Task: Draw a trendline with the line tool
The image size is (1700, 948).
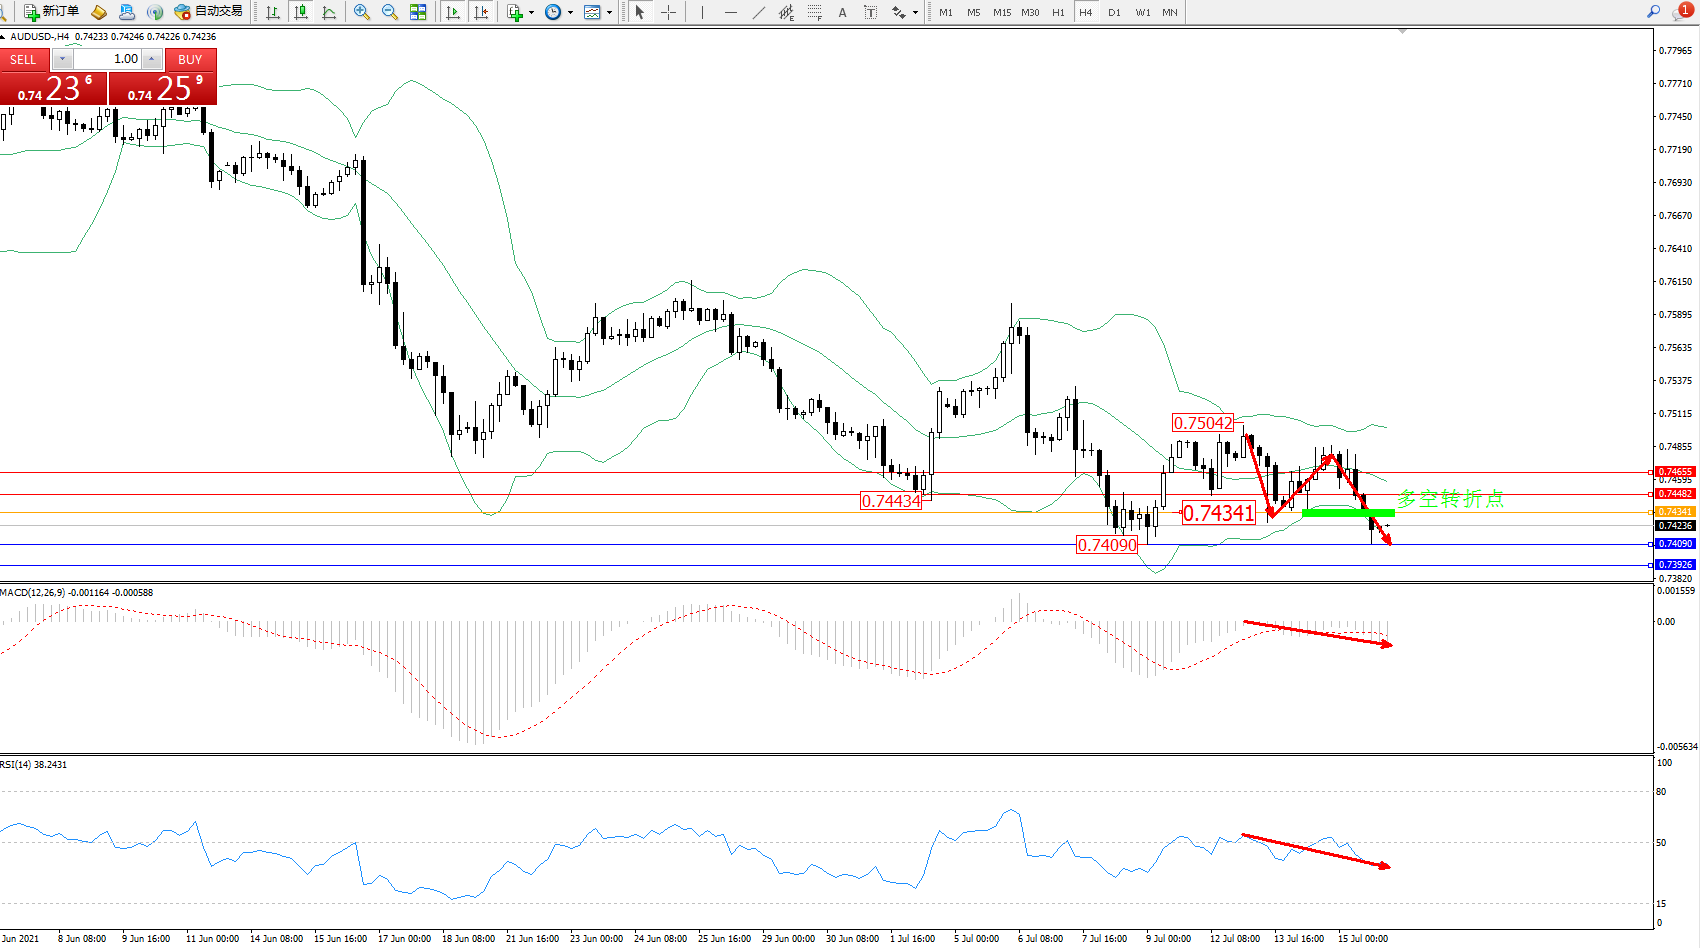Action: (759, 12)
